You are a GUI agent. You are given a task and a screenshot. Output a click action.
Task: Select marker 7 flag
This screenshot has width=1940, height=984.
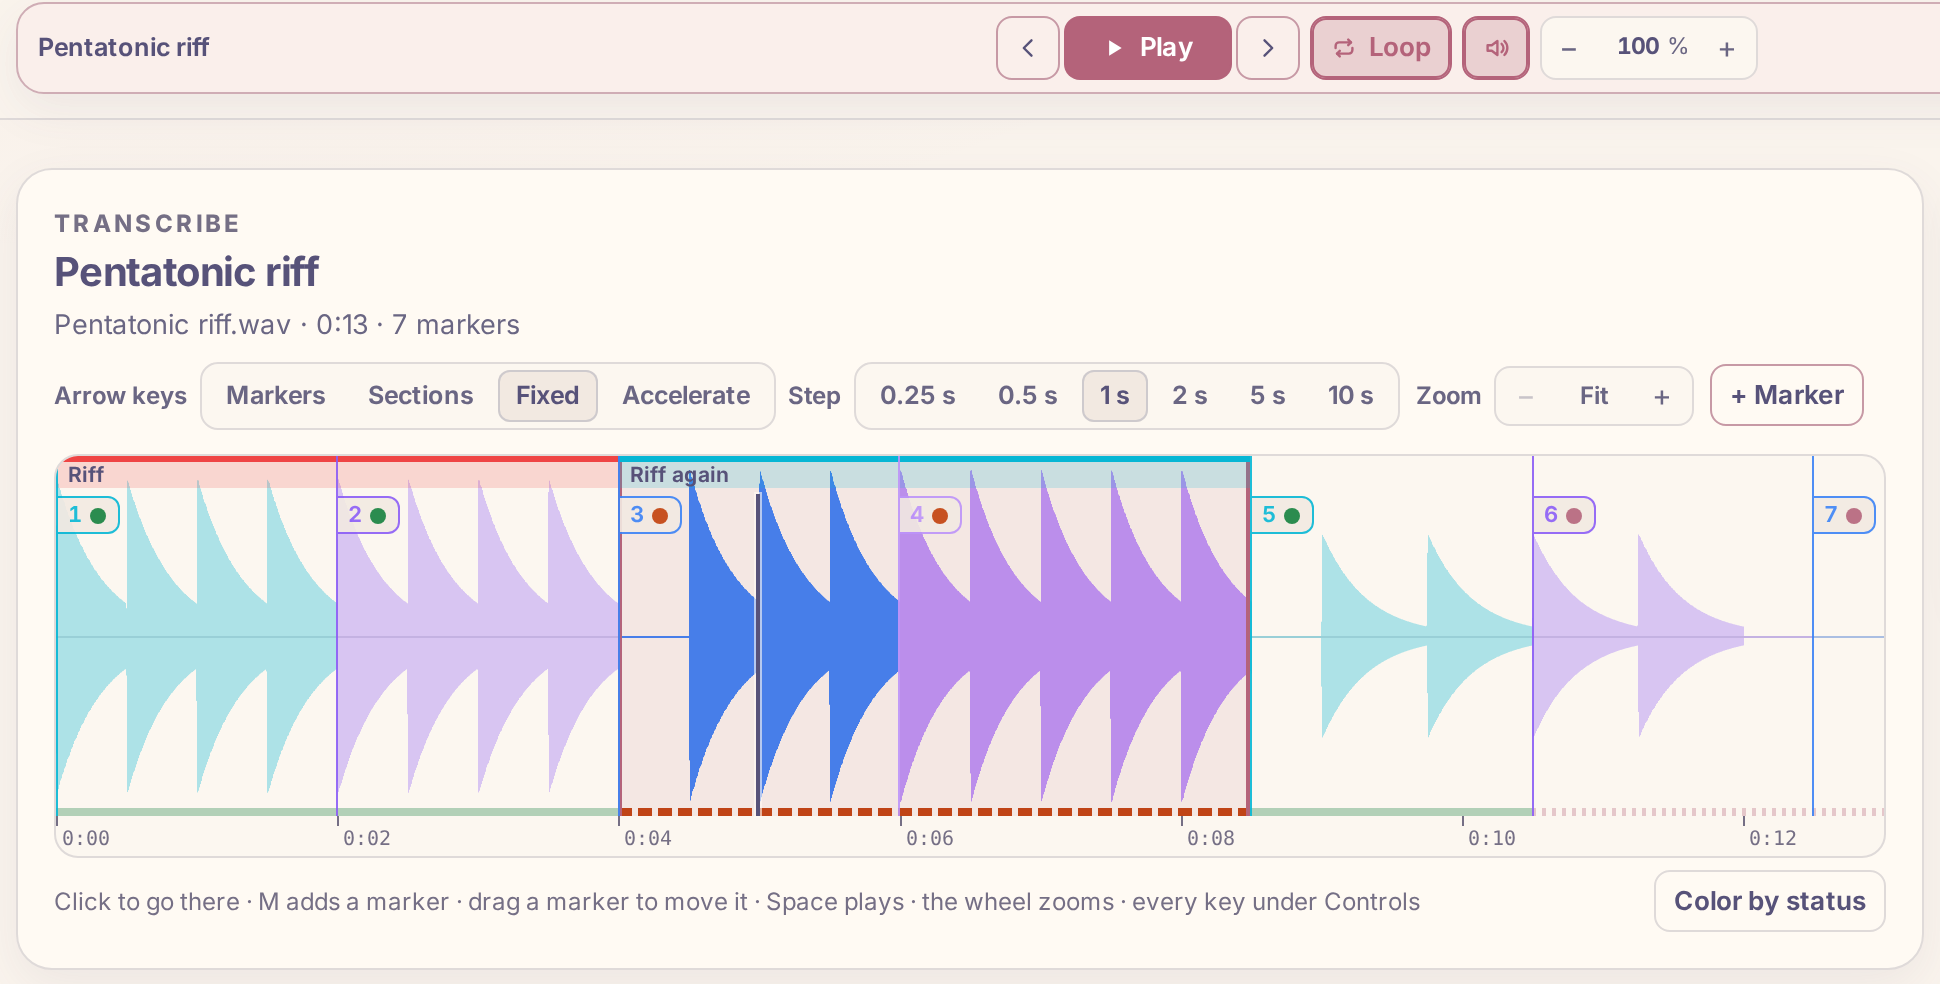pyautogui.click(x=1844, y=515)
